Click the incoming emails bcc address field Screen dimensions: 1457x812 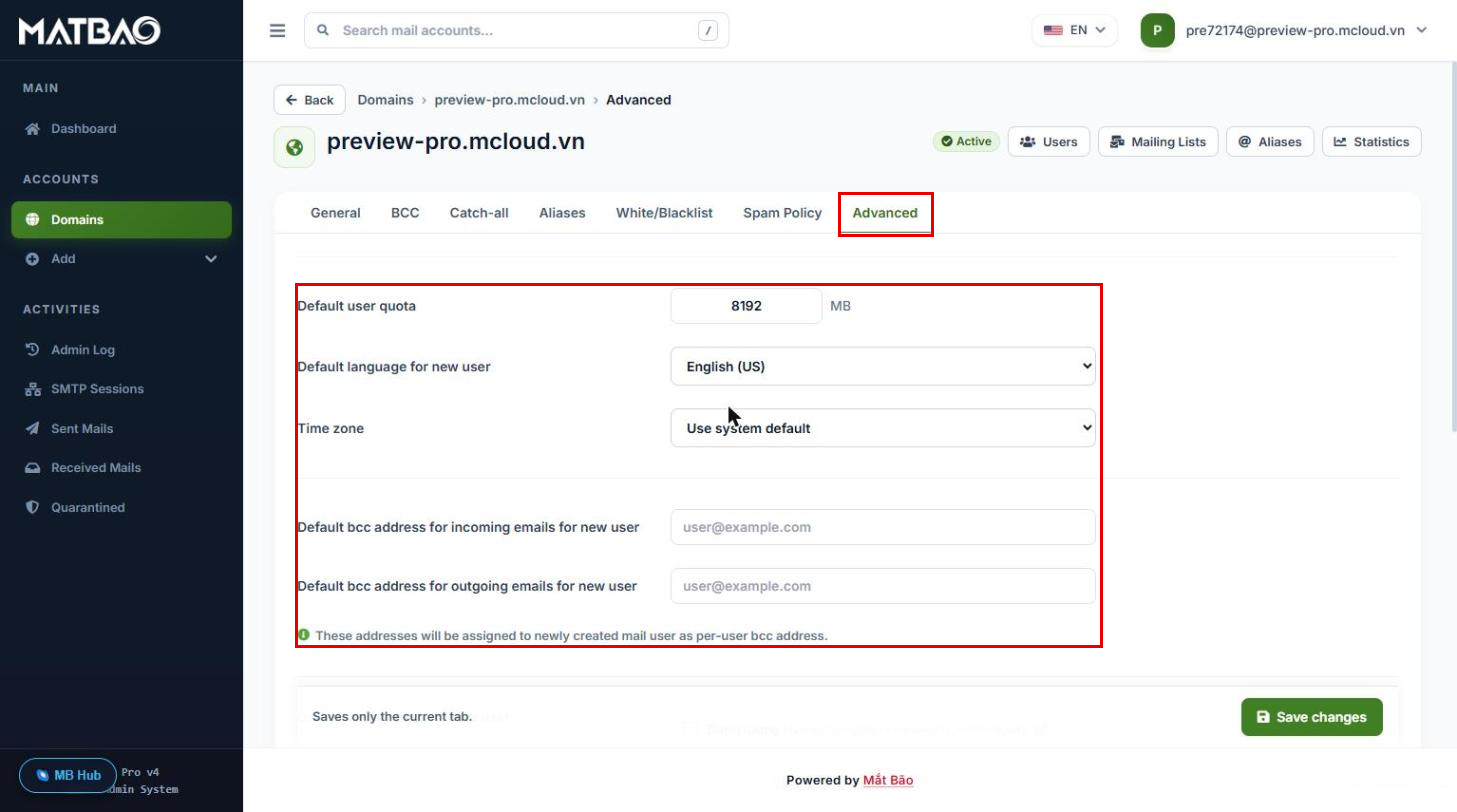(883, 527)
